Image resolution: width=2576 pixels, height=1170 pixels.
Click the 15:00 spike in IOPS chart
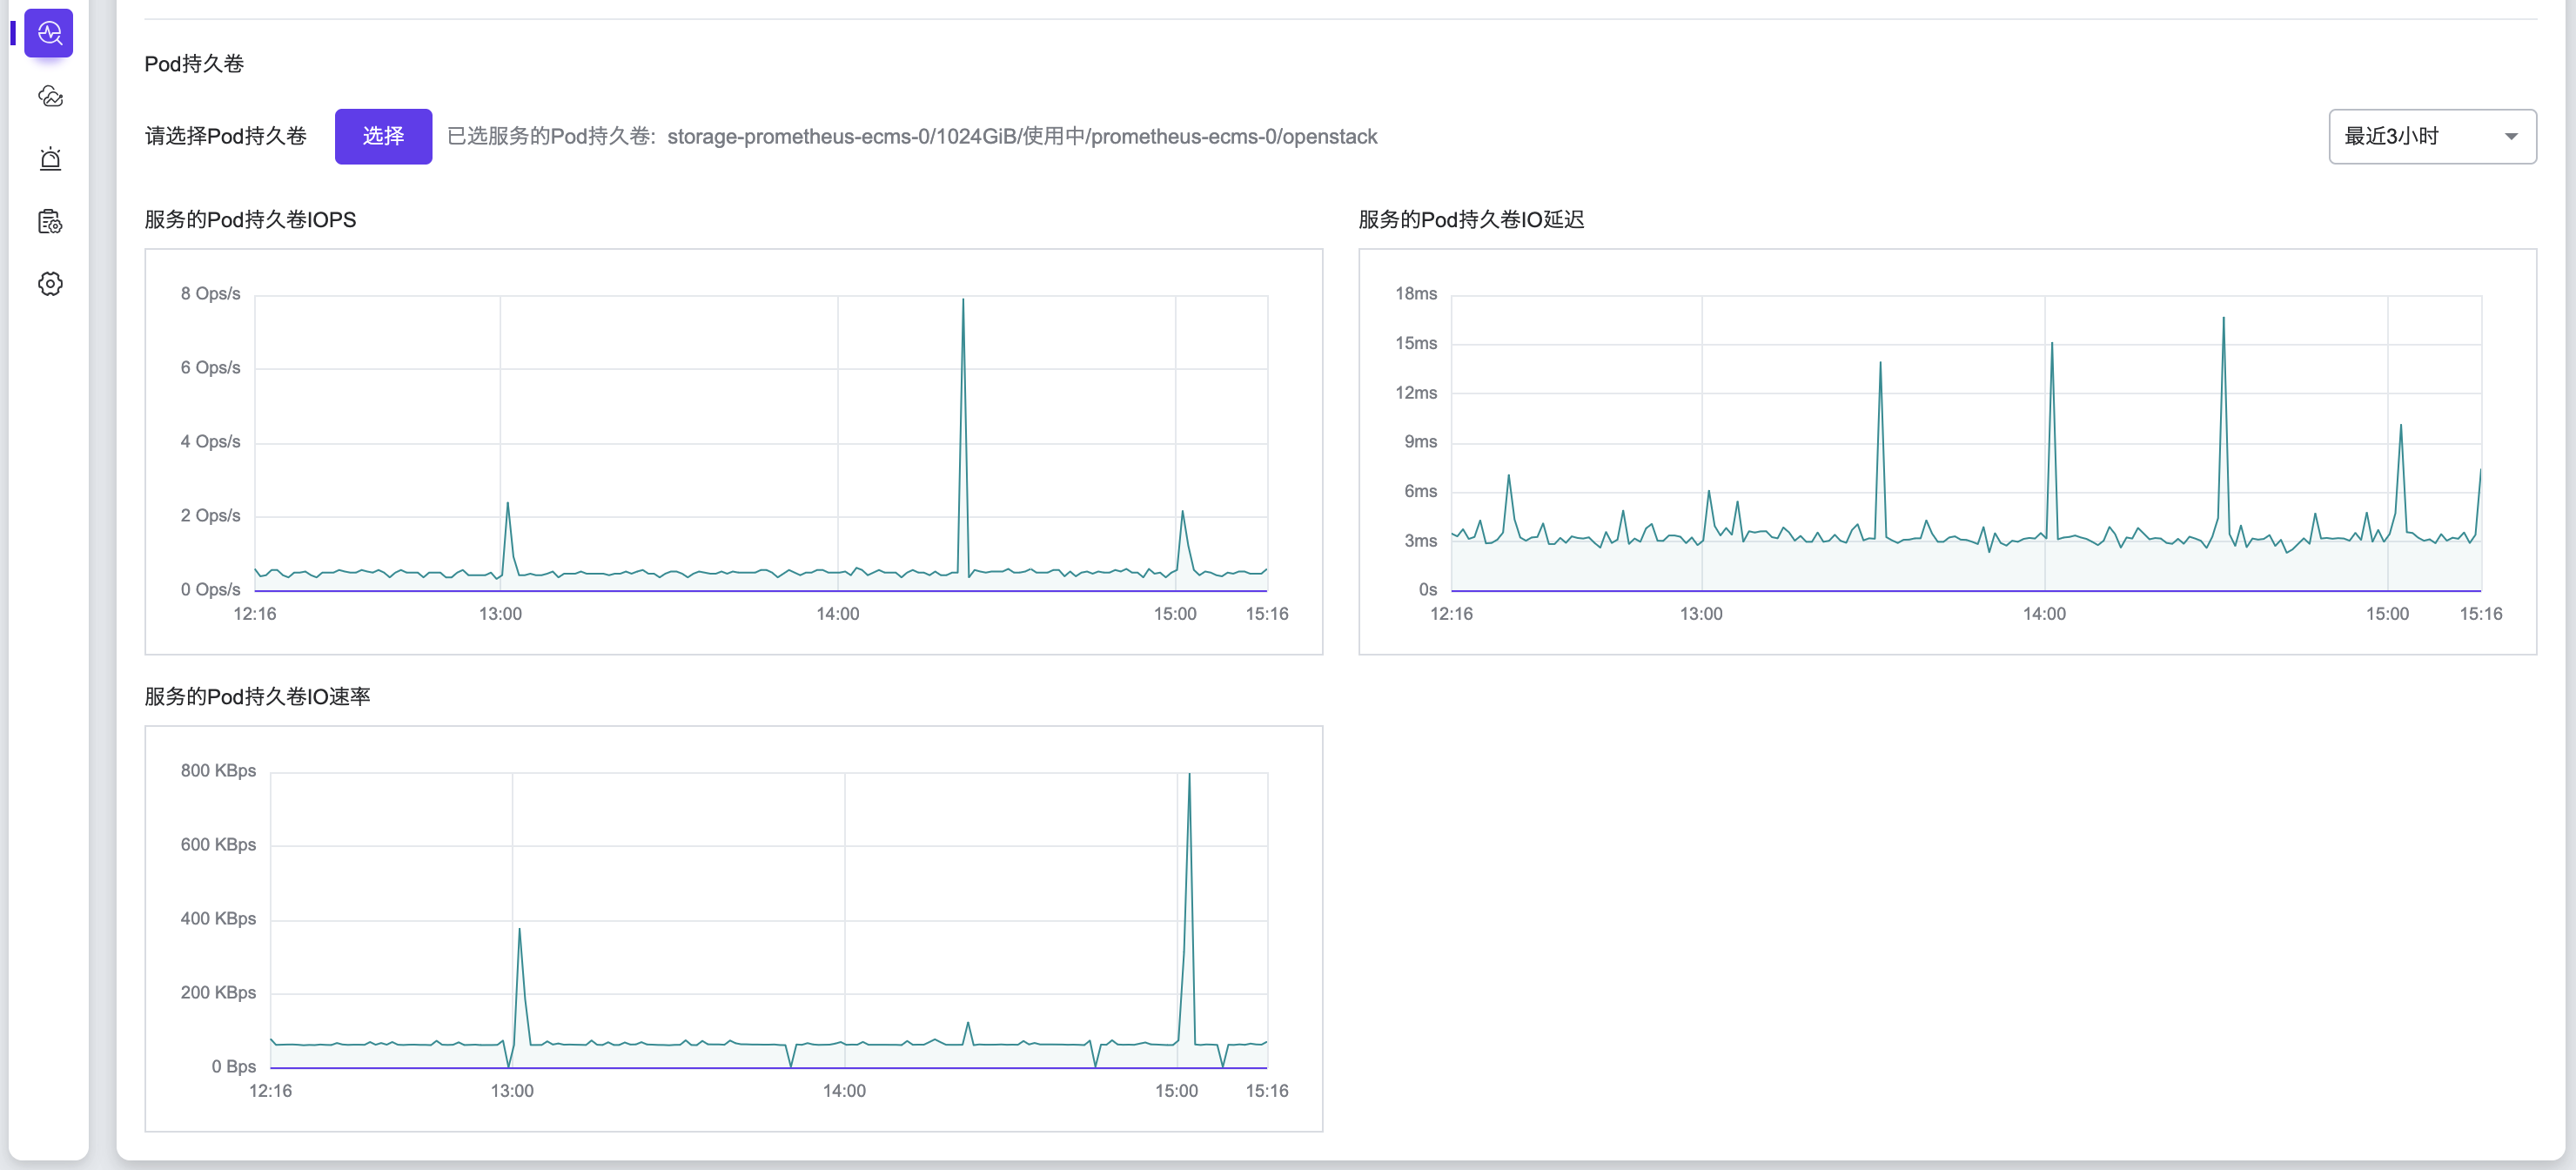click(x=1182, y=513)
